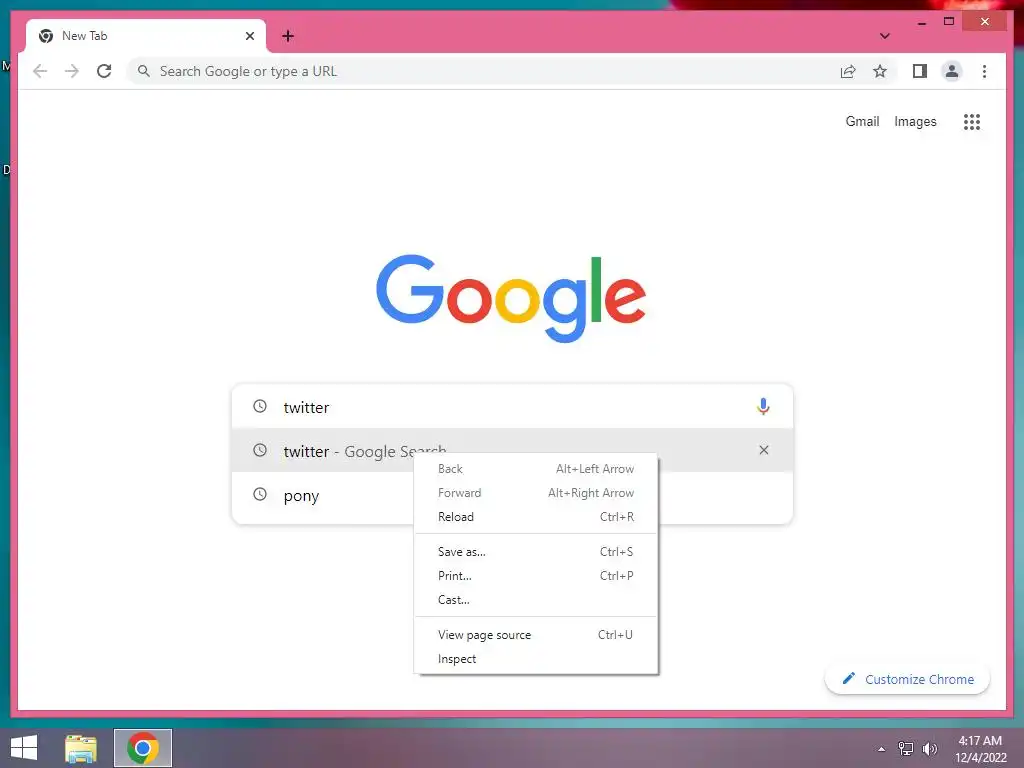Screen dimensions: 1024x768
Task: Open the Gmail link
Action: [x=862, y=121]
